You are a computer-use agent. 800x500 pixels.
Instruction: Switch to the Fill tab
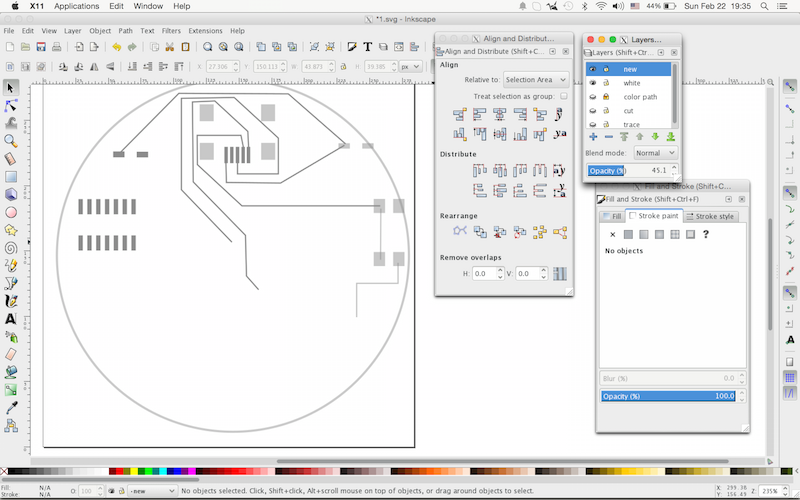612,216
